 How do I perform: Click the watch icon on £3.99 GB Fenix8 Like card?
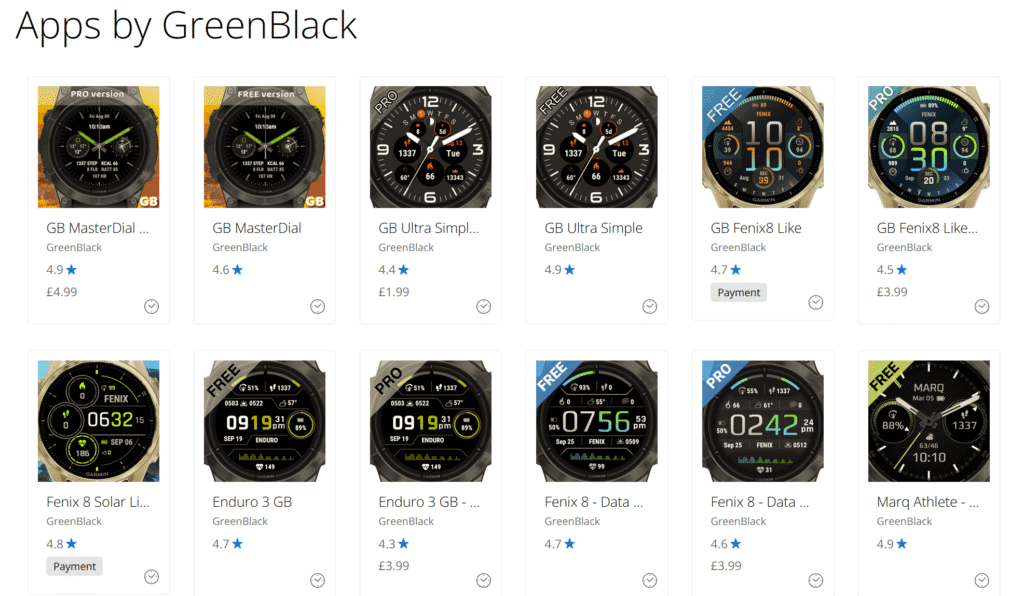coord(982,307)
